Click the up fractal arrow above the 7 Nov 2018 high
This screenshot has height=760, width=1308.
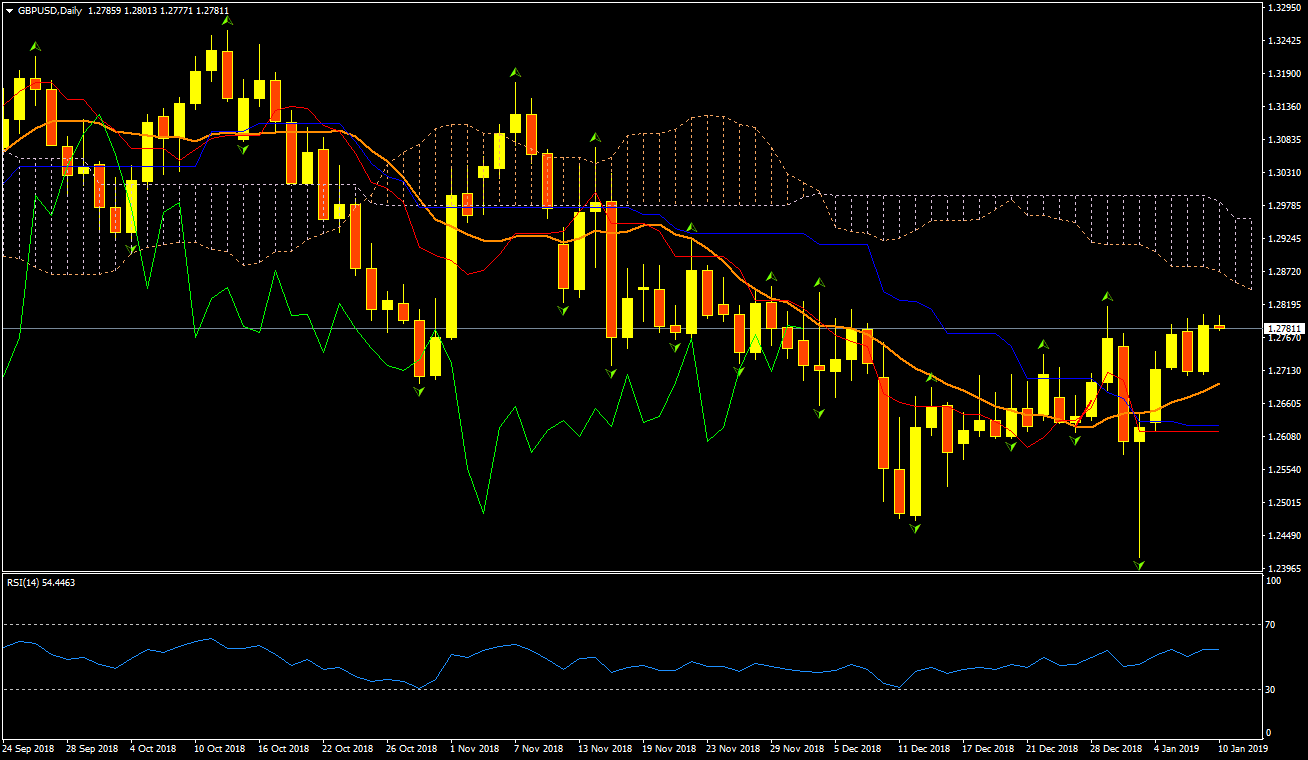click(516, 73)
